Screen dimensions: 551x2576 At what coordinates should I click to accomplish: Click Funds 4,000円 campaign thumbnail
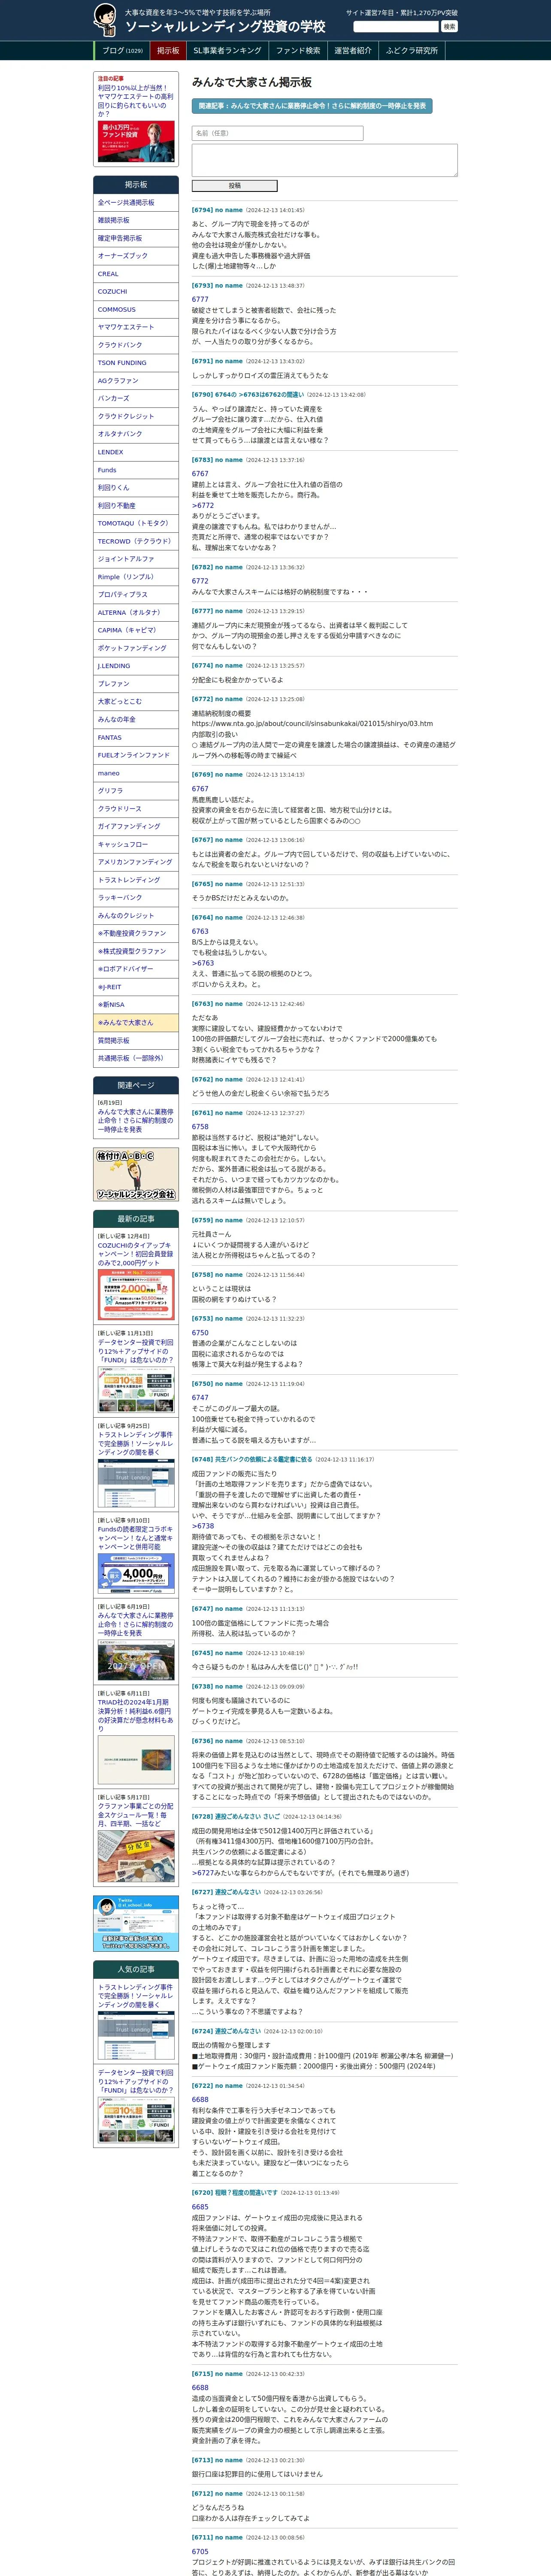[x=136, y=1574]
